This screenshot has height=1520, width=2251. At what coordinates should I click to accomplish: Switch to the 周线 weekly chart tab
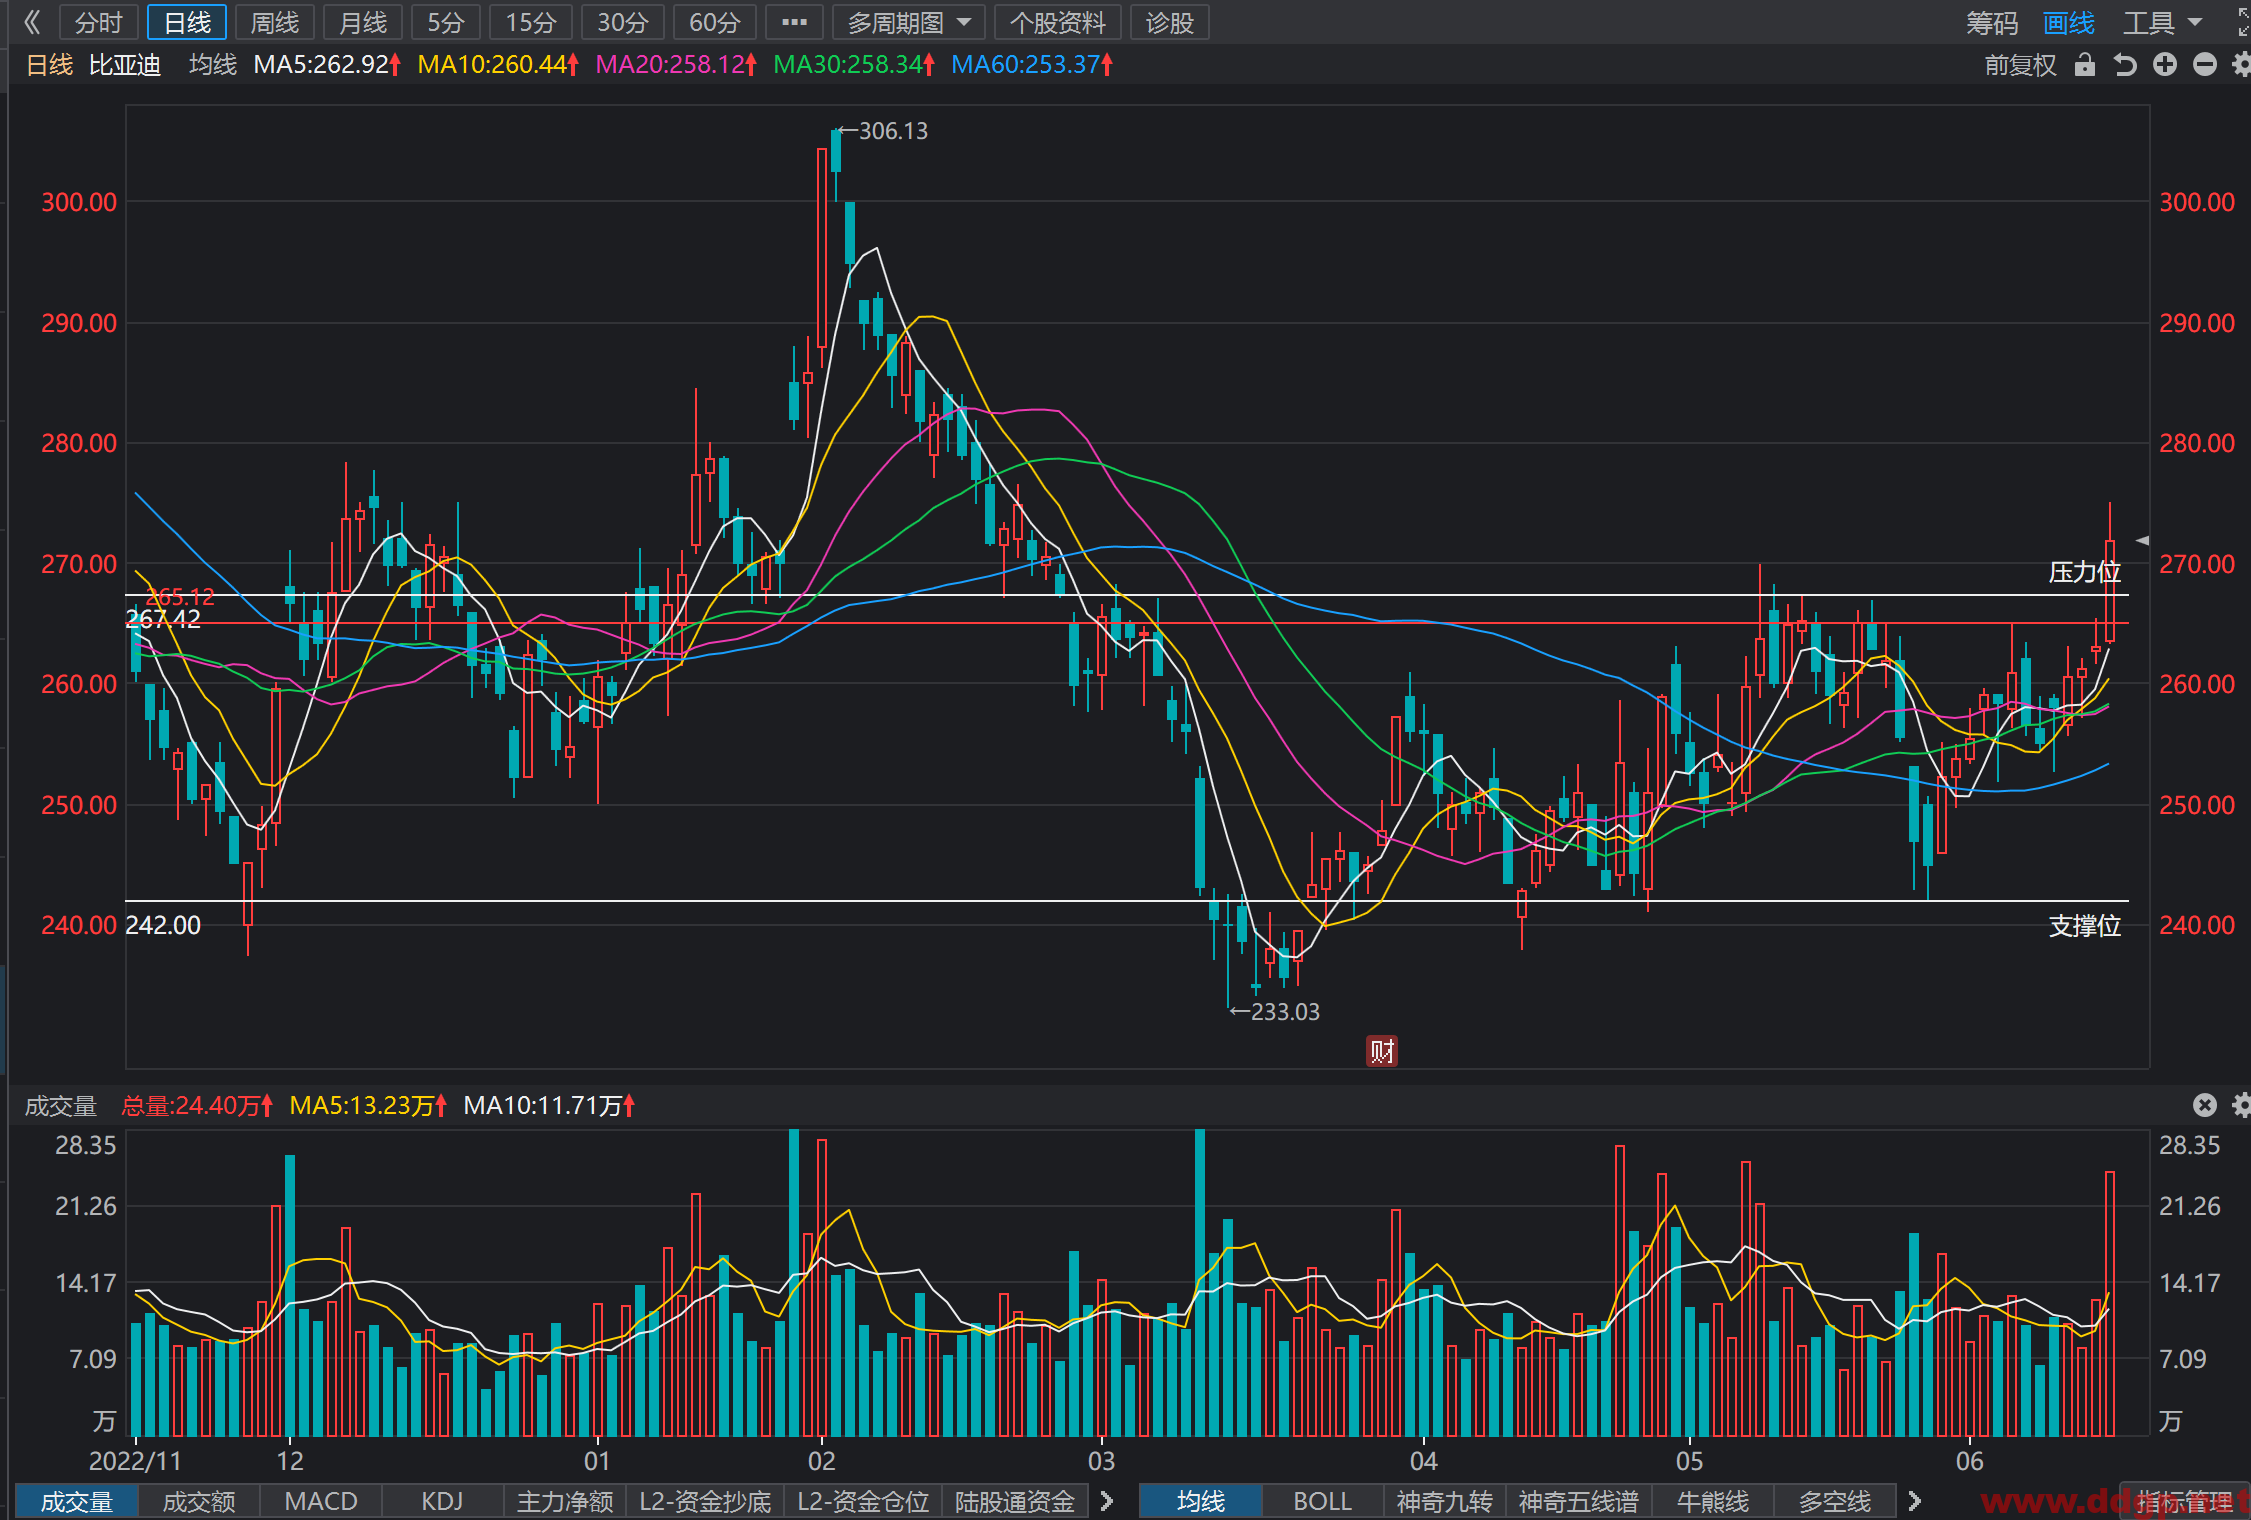pos(275,22)
